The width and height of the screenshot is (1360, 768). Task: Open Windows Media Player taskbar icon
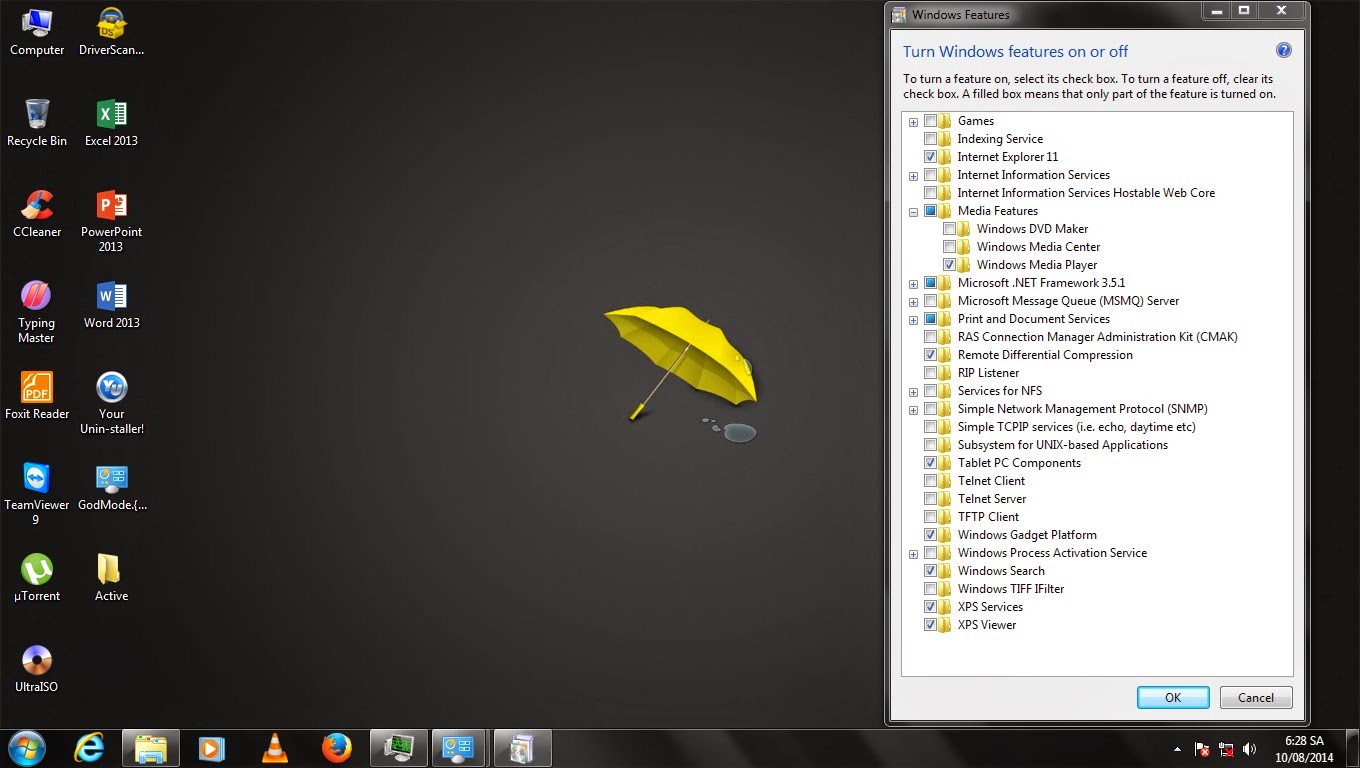coord(212,748)
